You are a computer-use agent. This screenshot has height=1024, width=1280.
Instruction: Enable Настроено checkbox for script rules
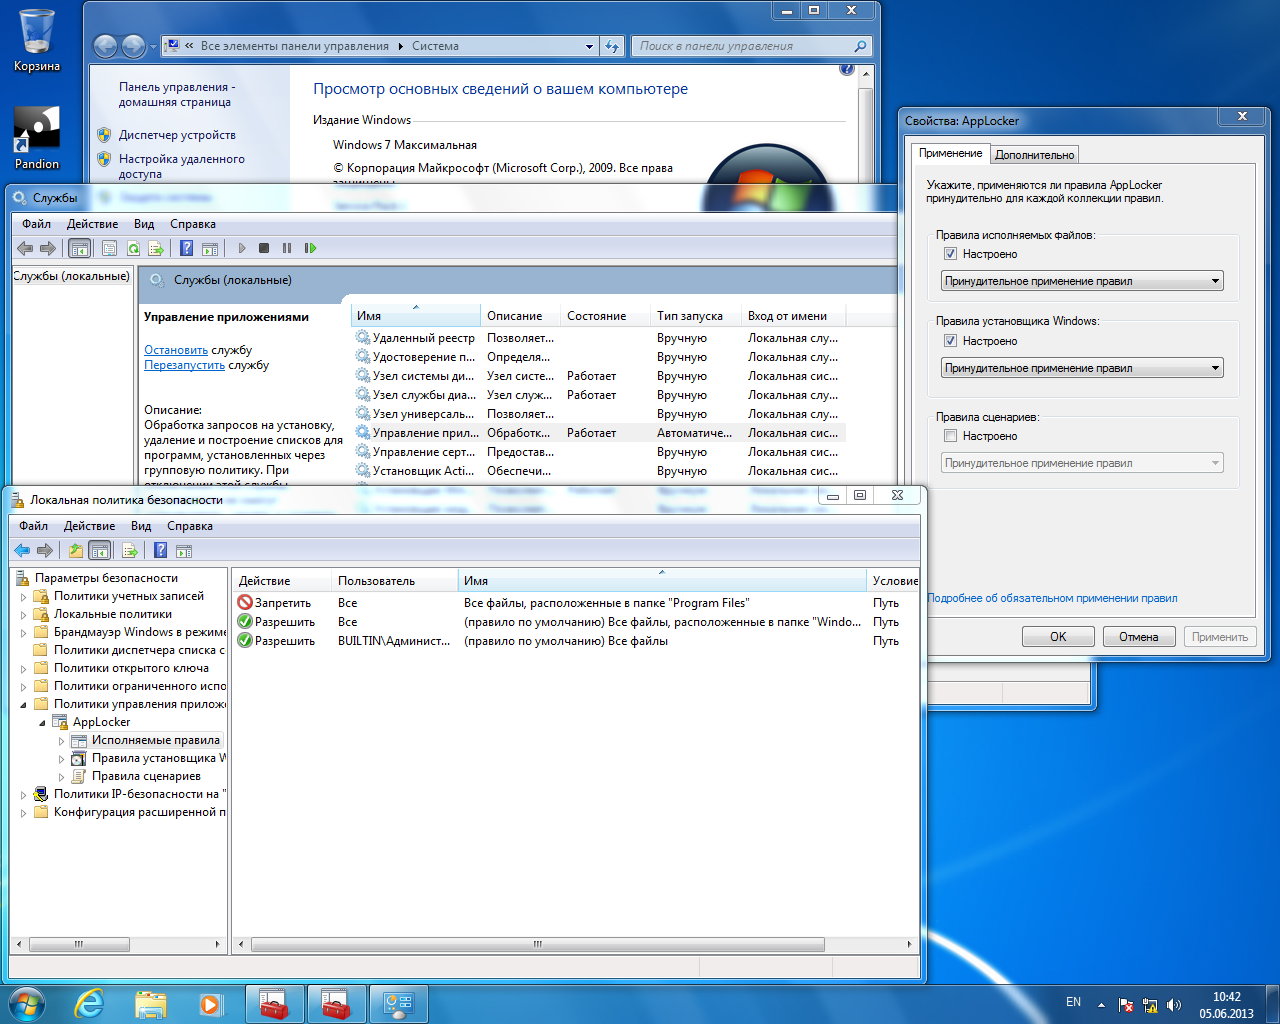950,436
